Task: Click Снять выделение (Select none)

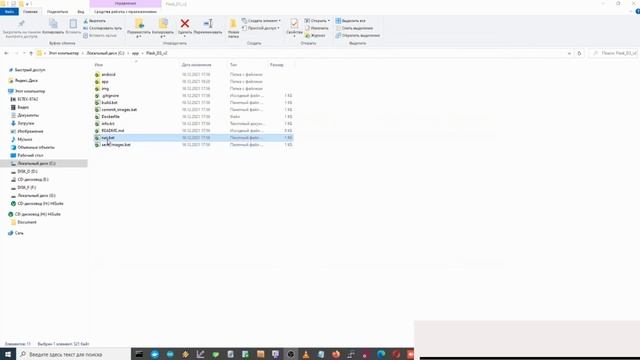Action: tap(354, 28)
